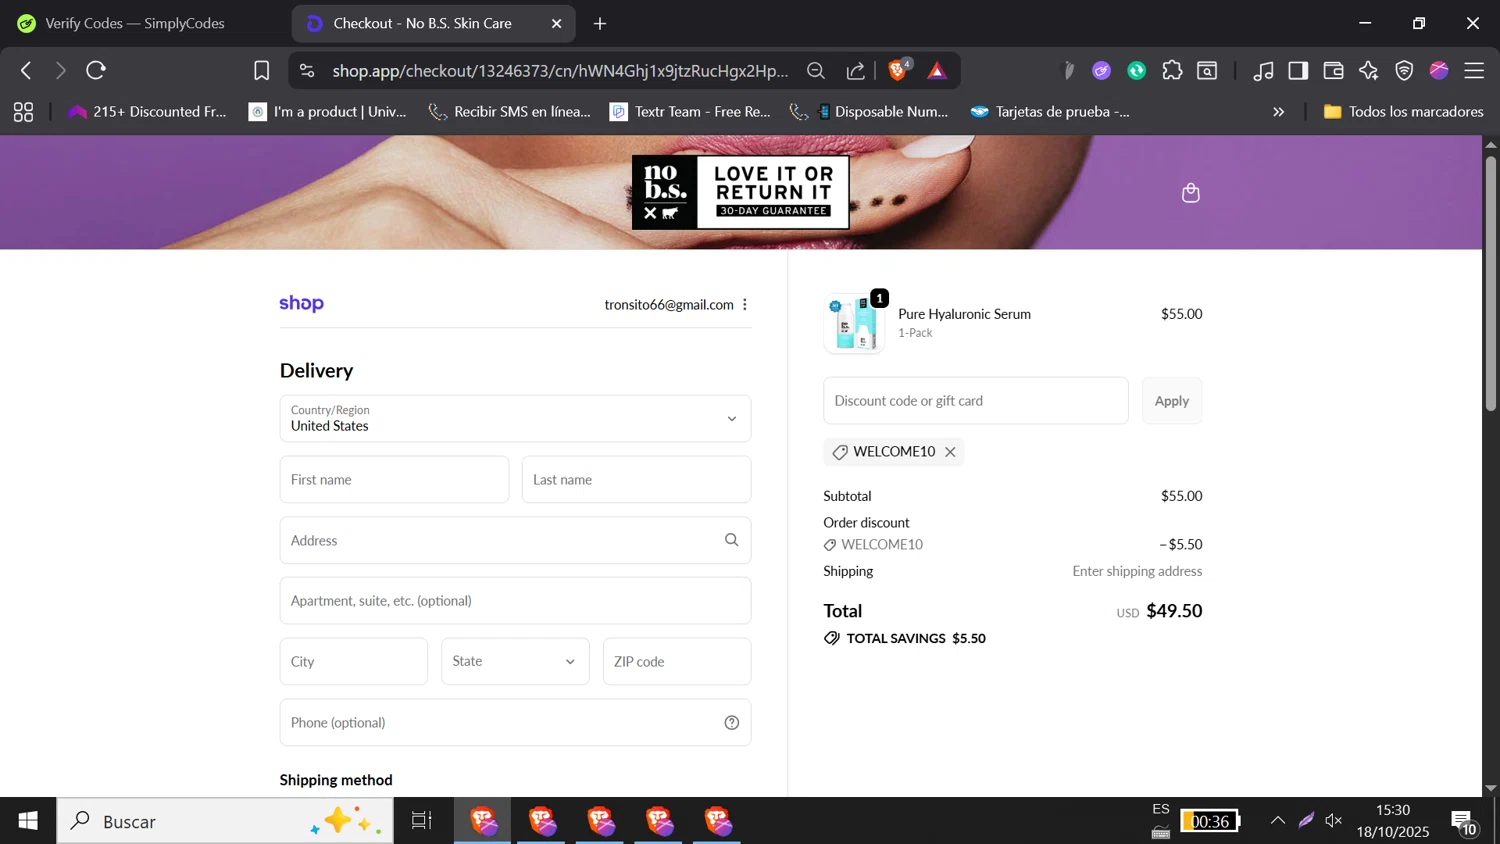The width and height of the screenshot is (1500, 844).
Task: Focus the Discount code or gift card field
Action: pyautogui.click(x=976, y=401)
